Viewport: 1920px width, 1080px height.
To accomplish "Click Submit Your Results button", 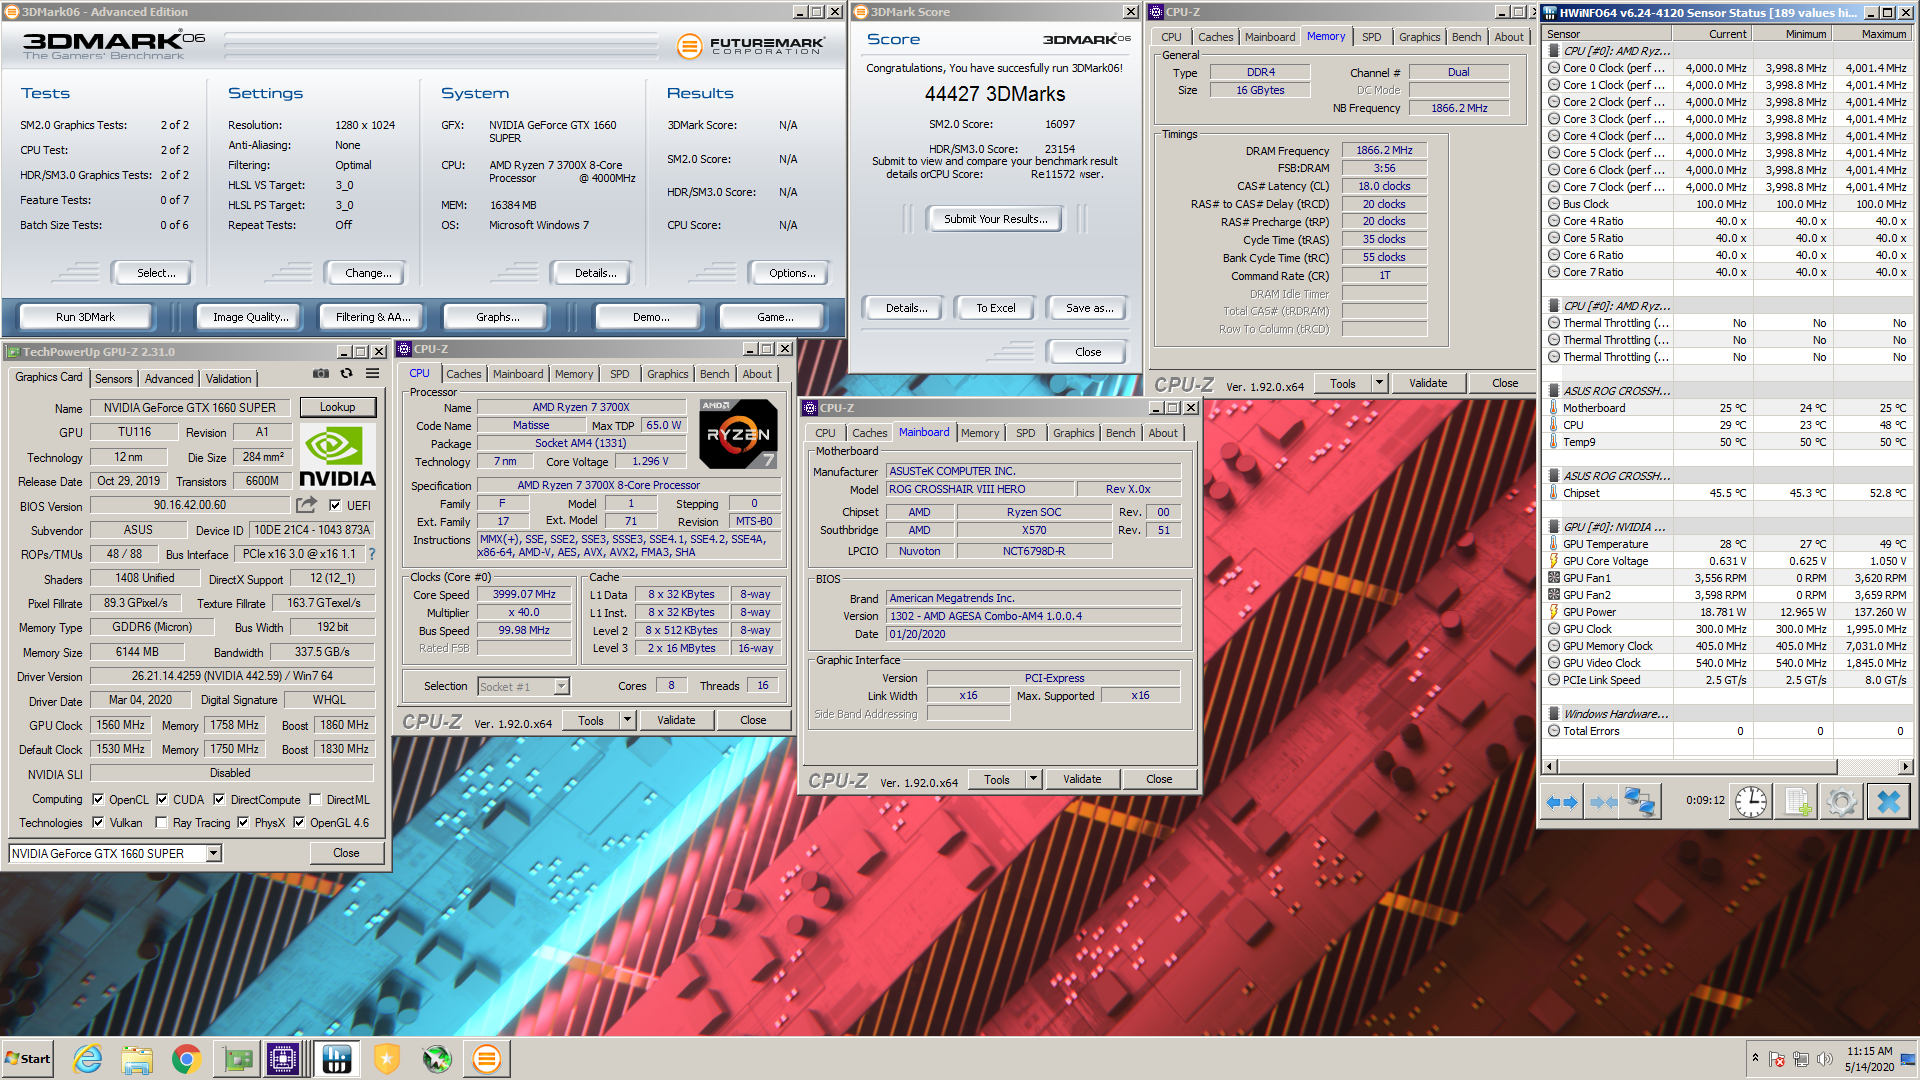I will tap(996, 219).
